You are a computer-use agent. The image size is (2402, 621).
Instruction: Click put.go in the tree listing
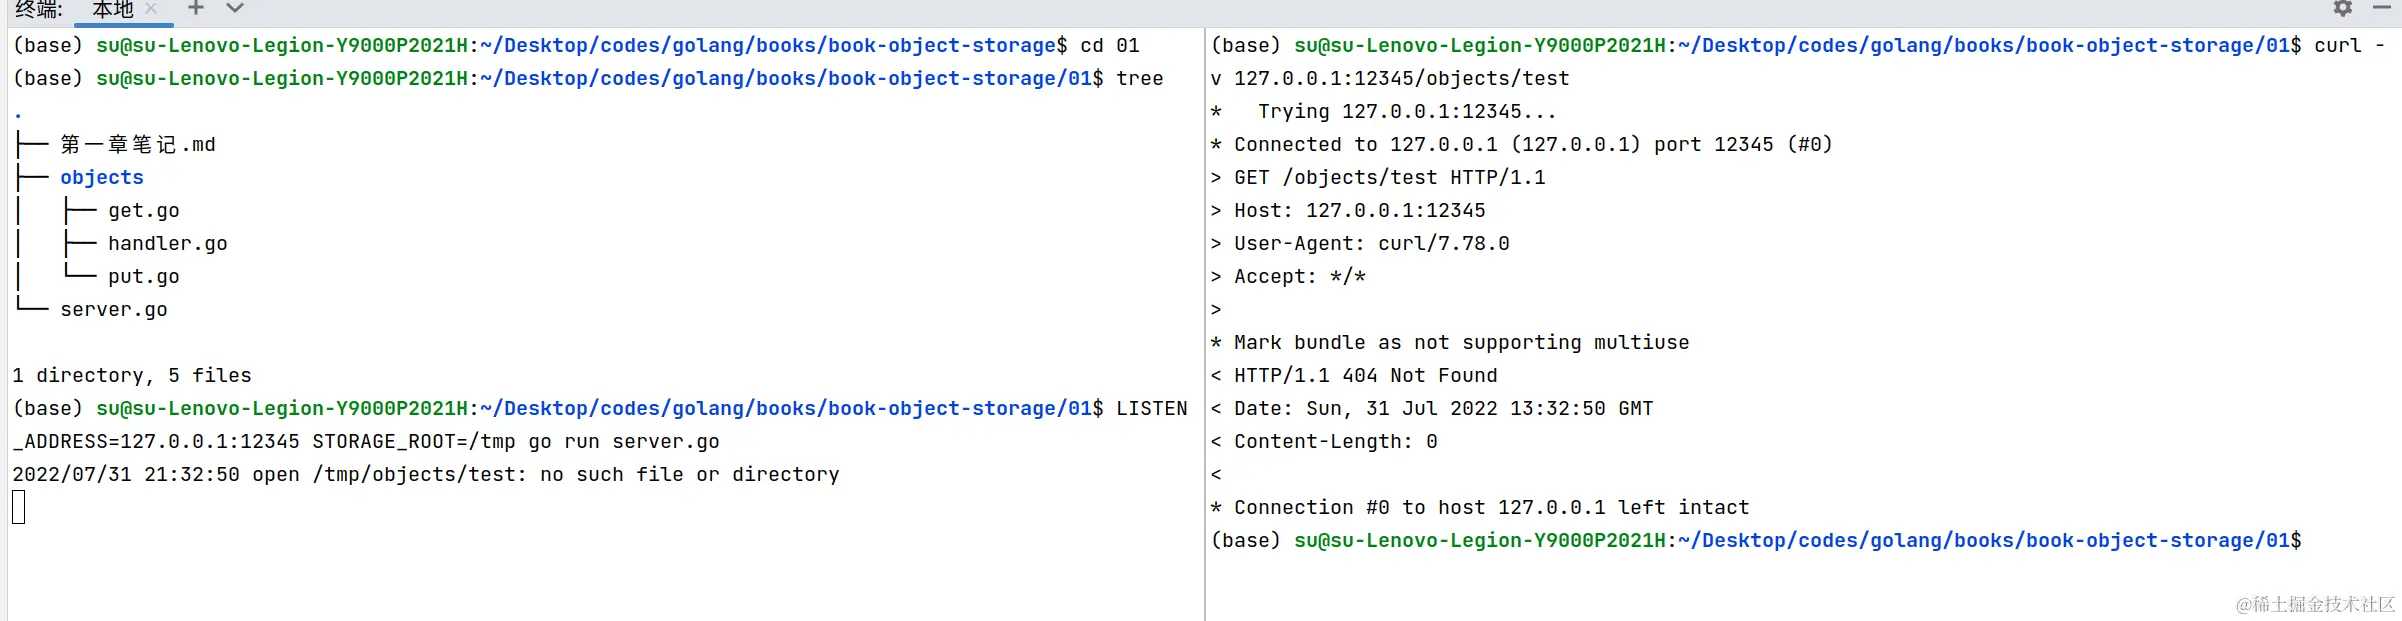tap(144, 276)
